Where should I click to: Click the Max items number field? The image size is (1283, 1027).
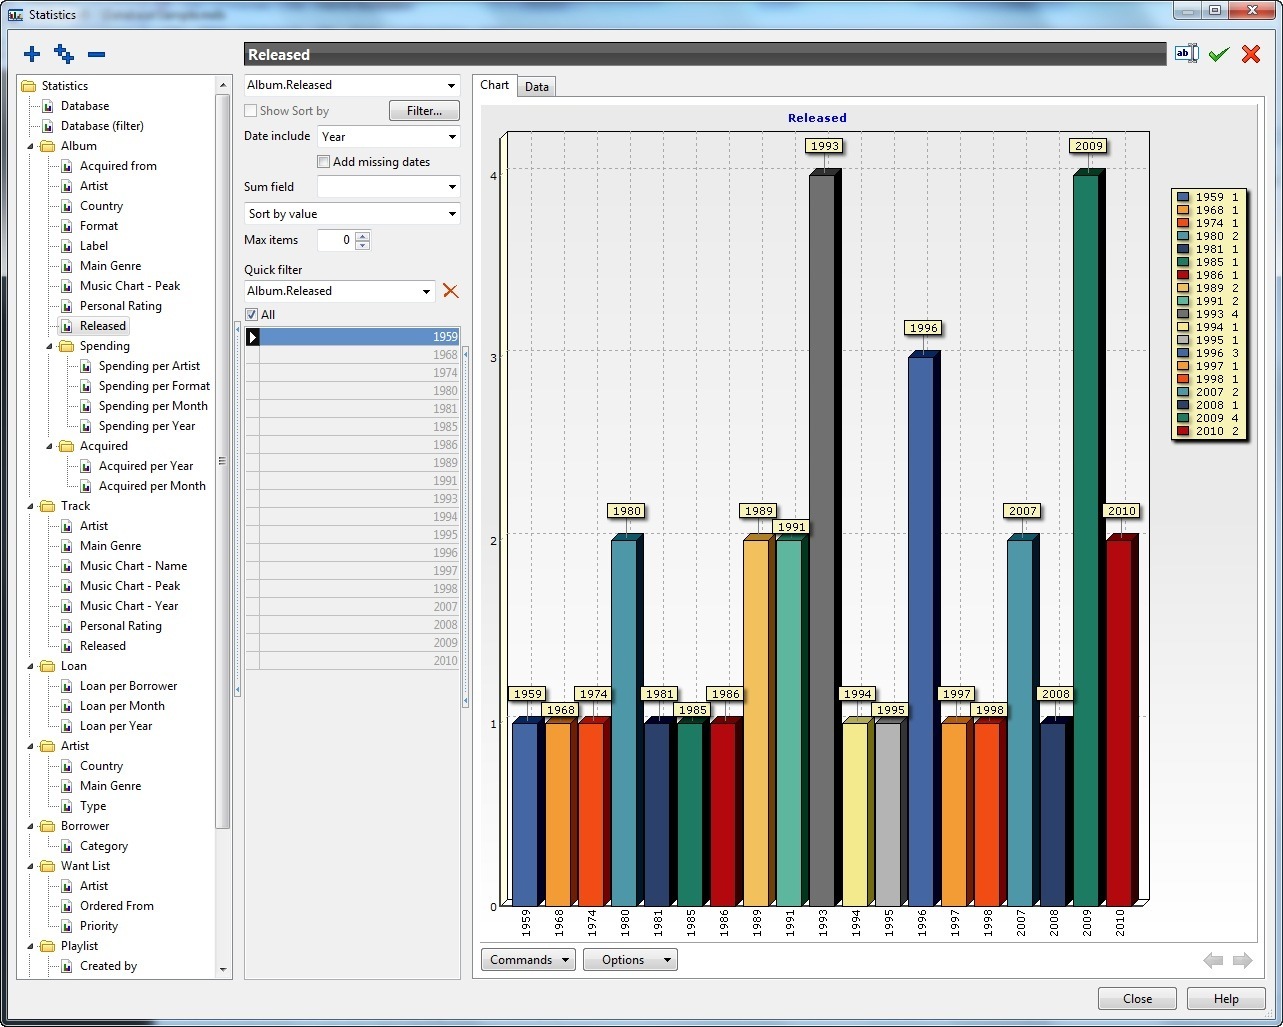(336, 240)
